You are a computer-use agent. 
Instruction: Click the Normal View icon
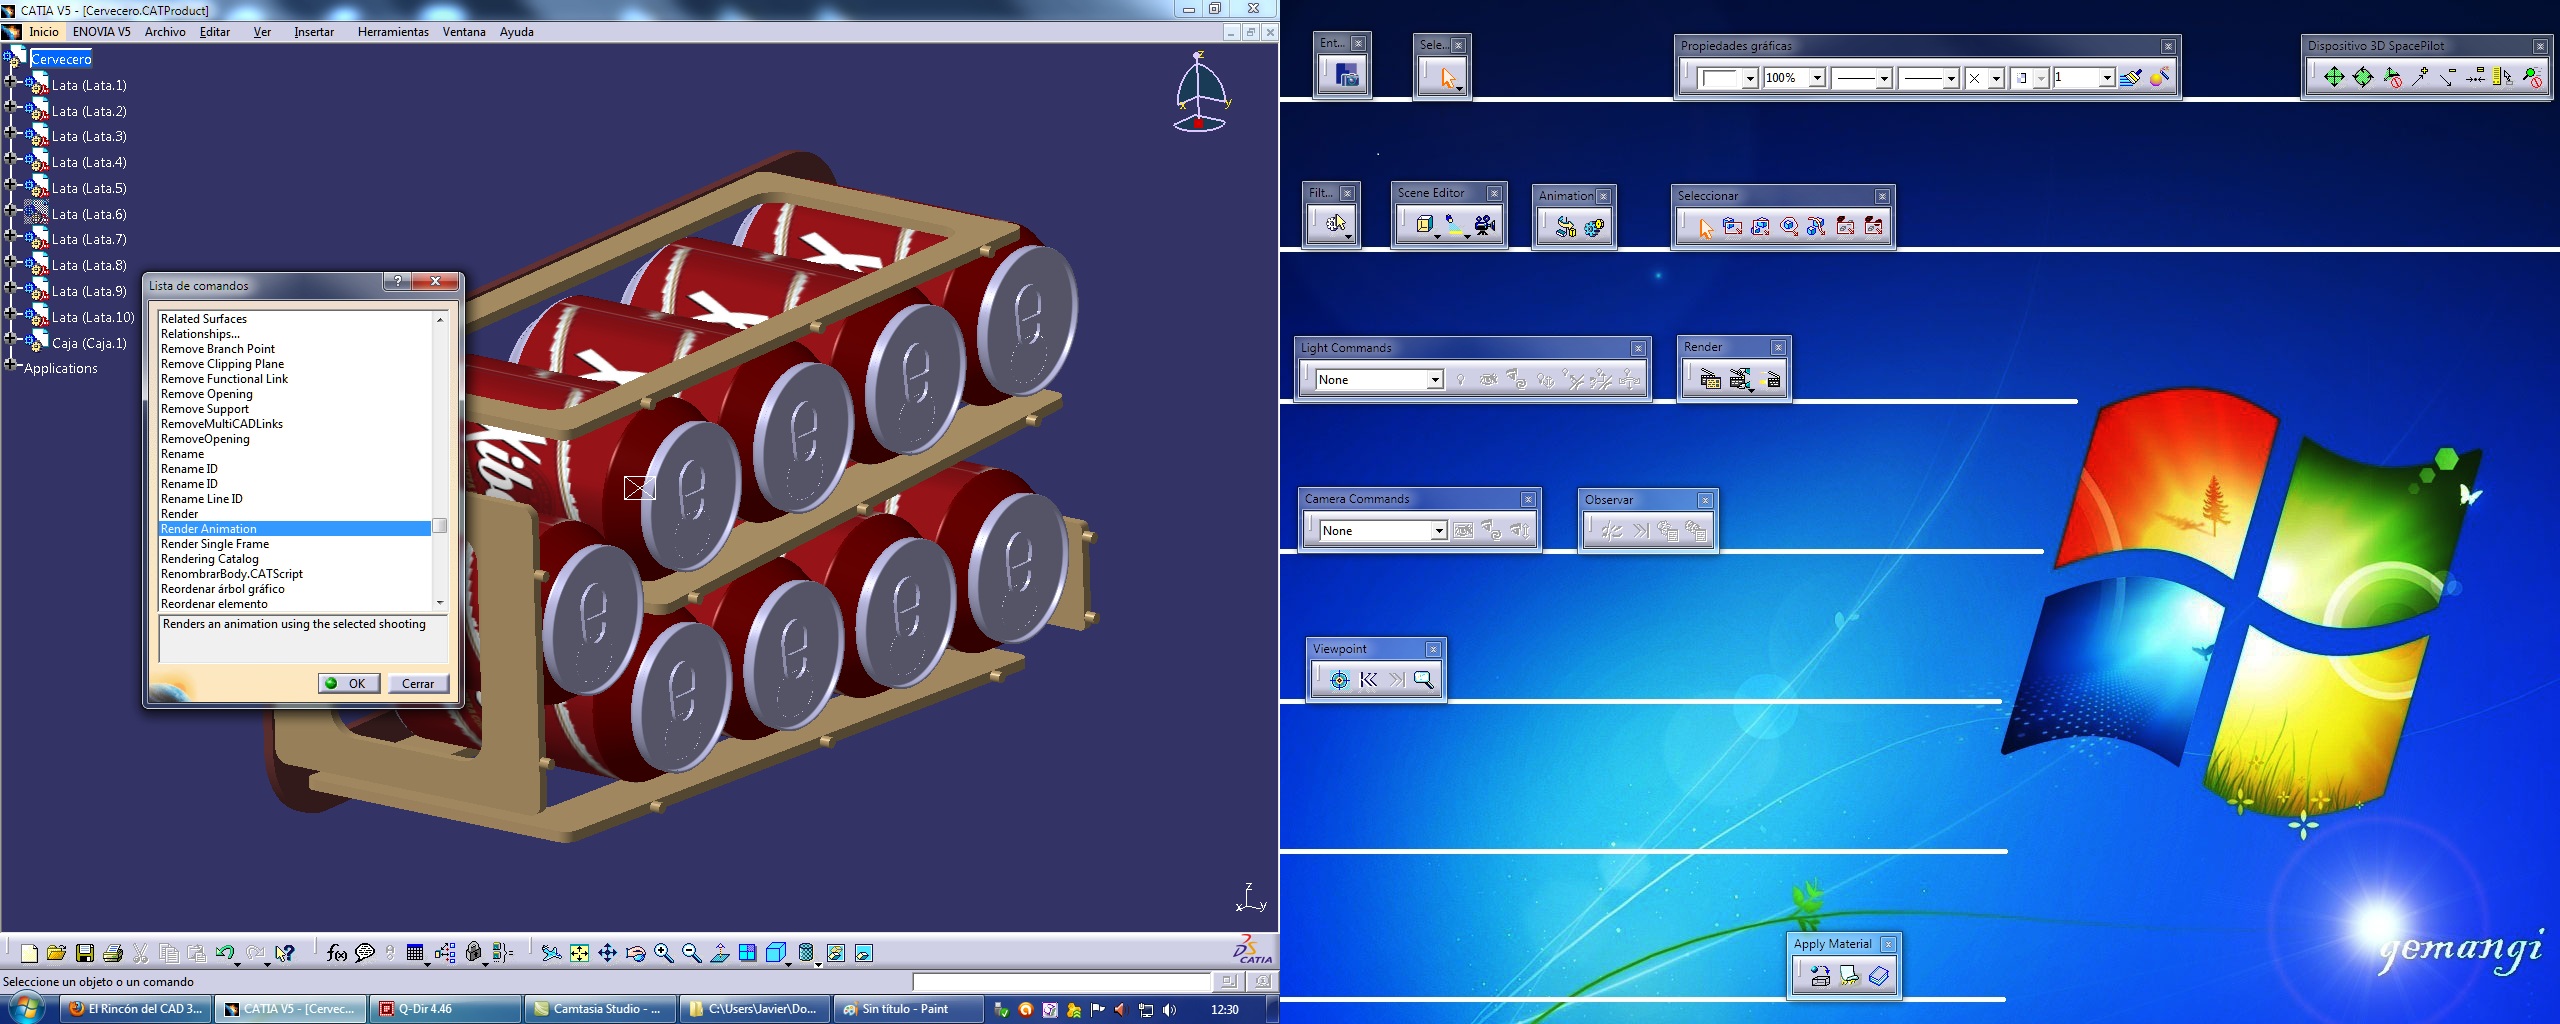719,953
